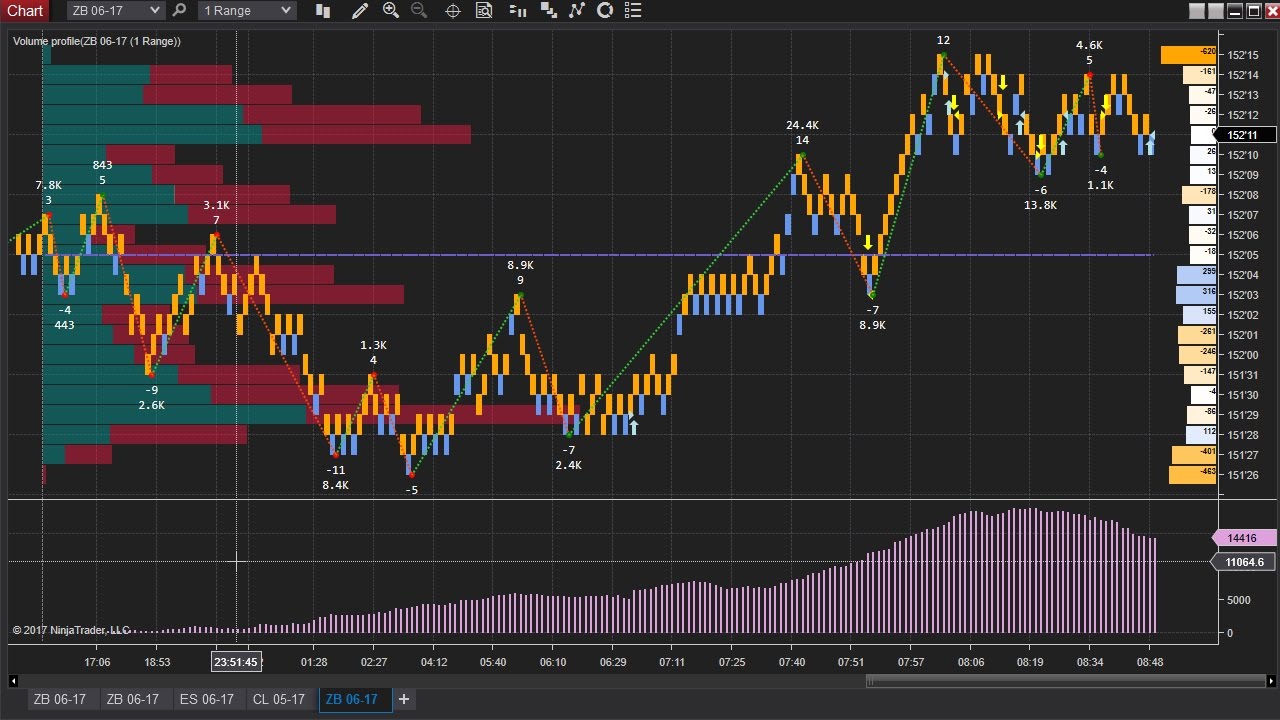Open the properties list icon

click(x=632, y=10)
